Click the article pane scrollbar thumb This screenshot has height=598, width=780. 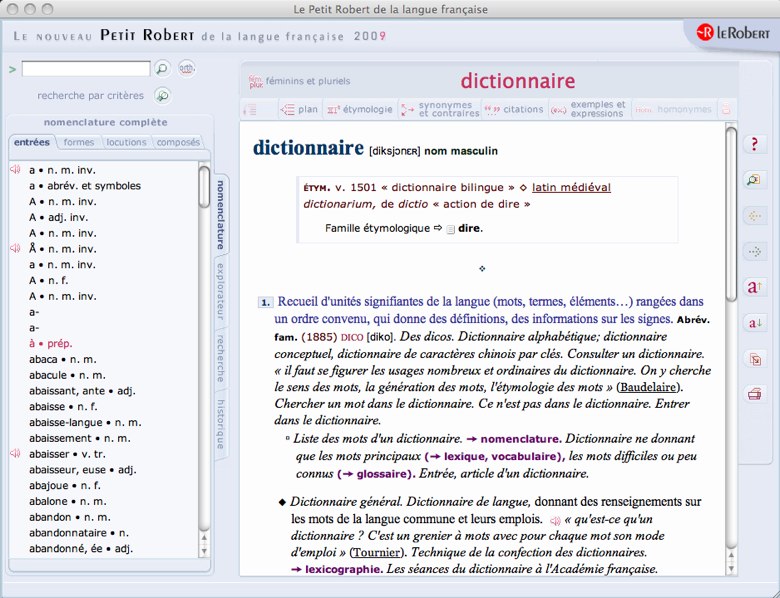point(730,214)
